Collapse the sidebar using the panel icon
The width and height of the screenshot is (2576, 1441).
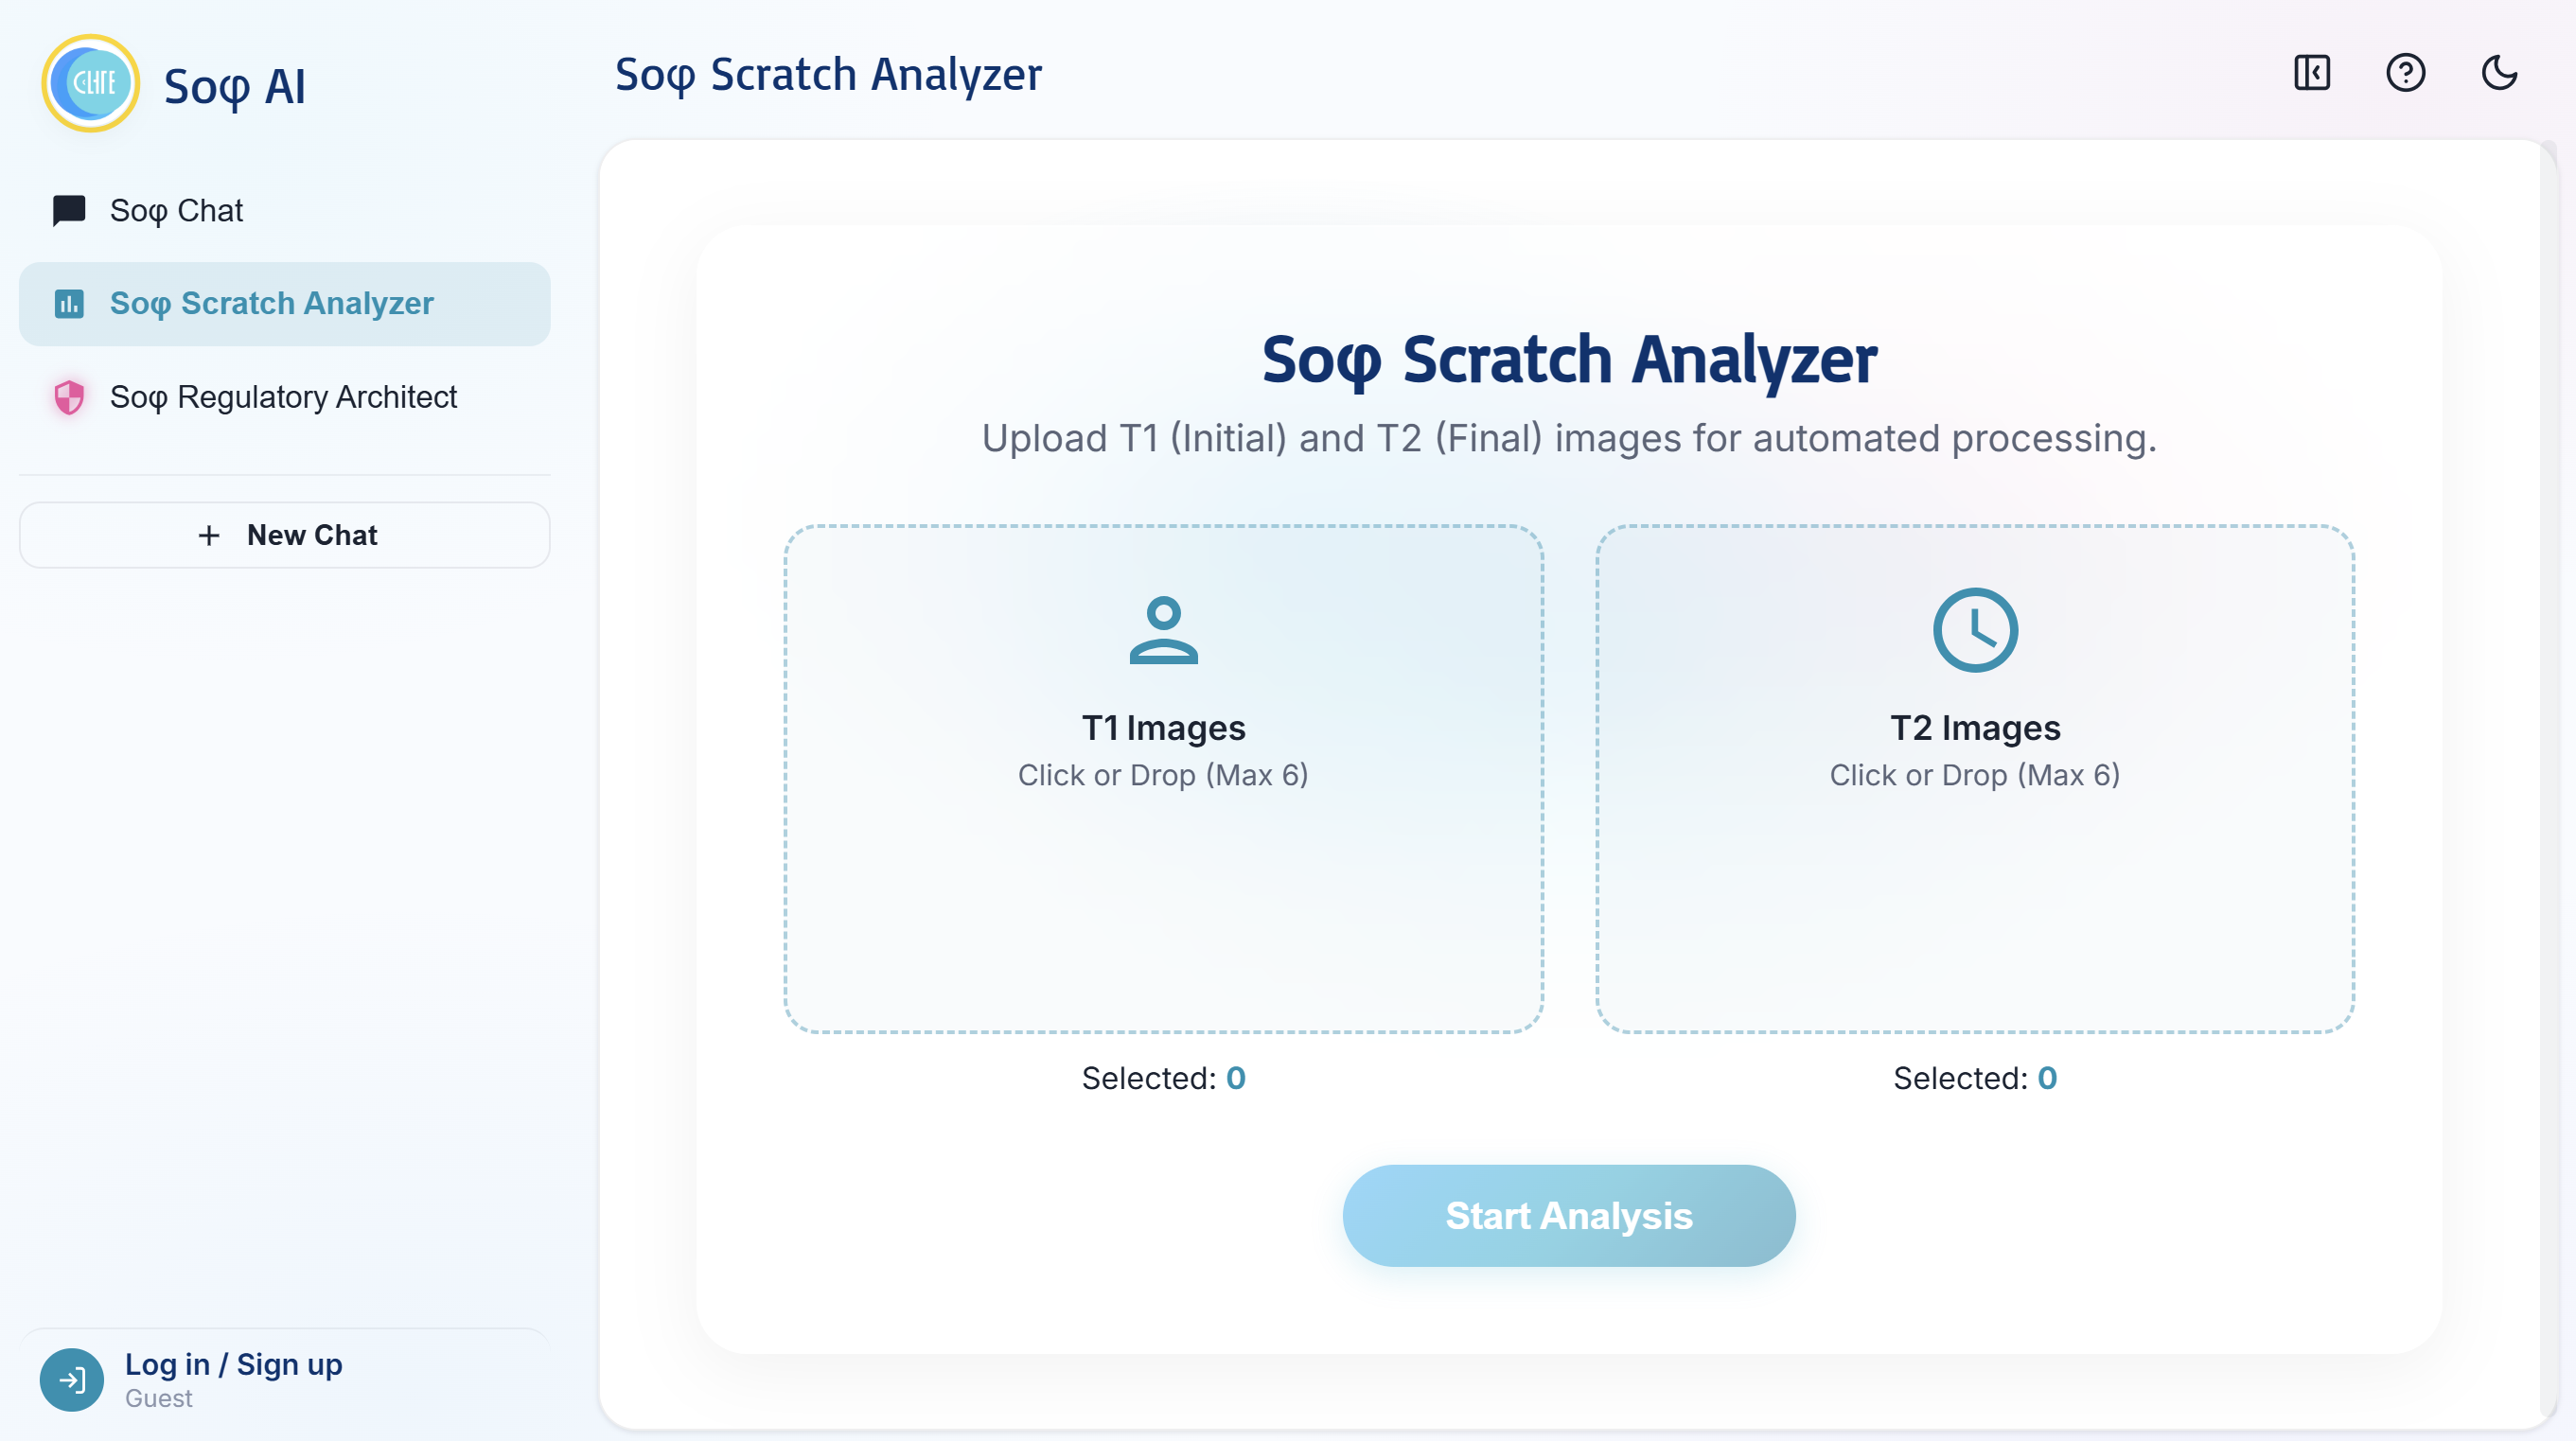coord(2312,73)
